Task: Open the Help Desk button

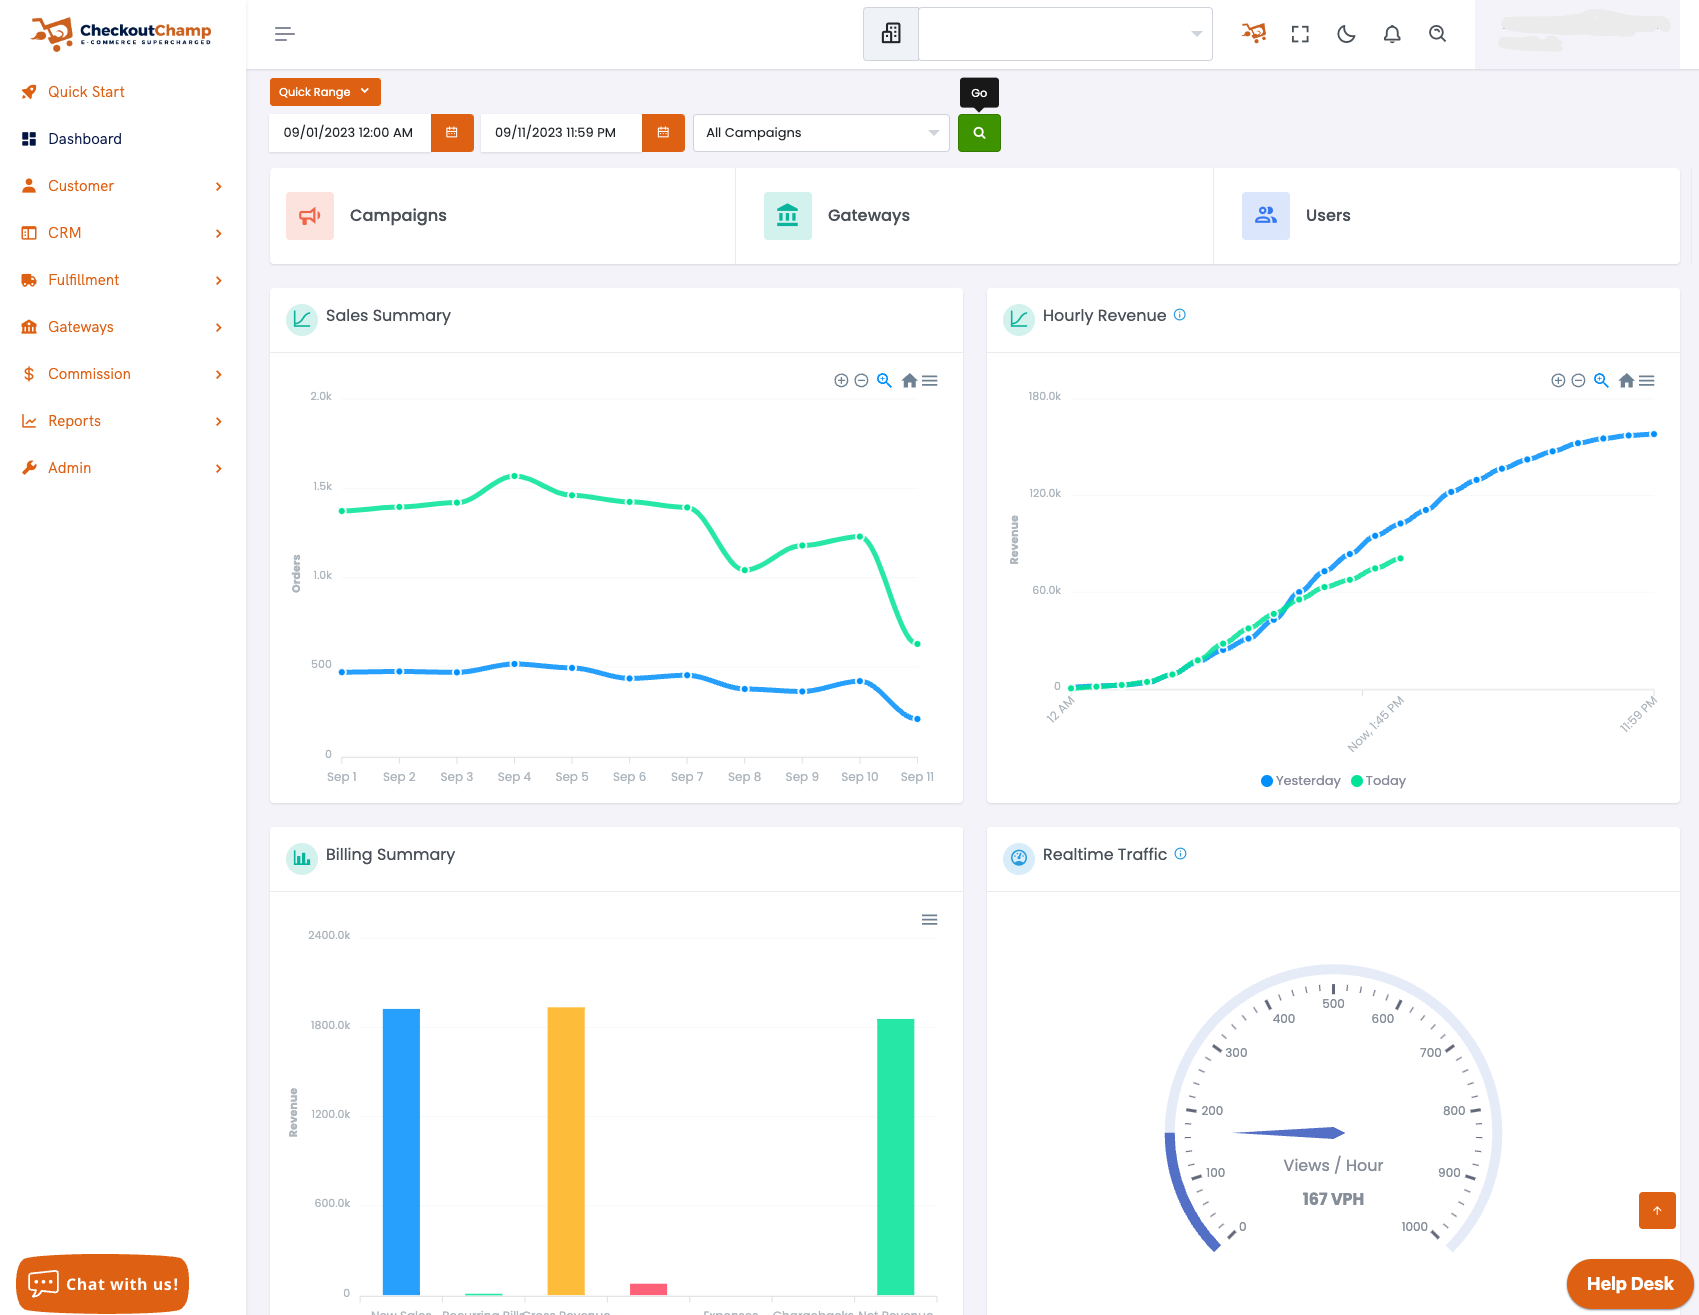Action: [1630, 1284]
